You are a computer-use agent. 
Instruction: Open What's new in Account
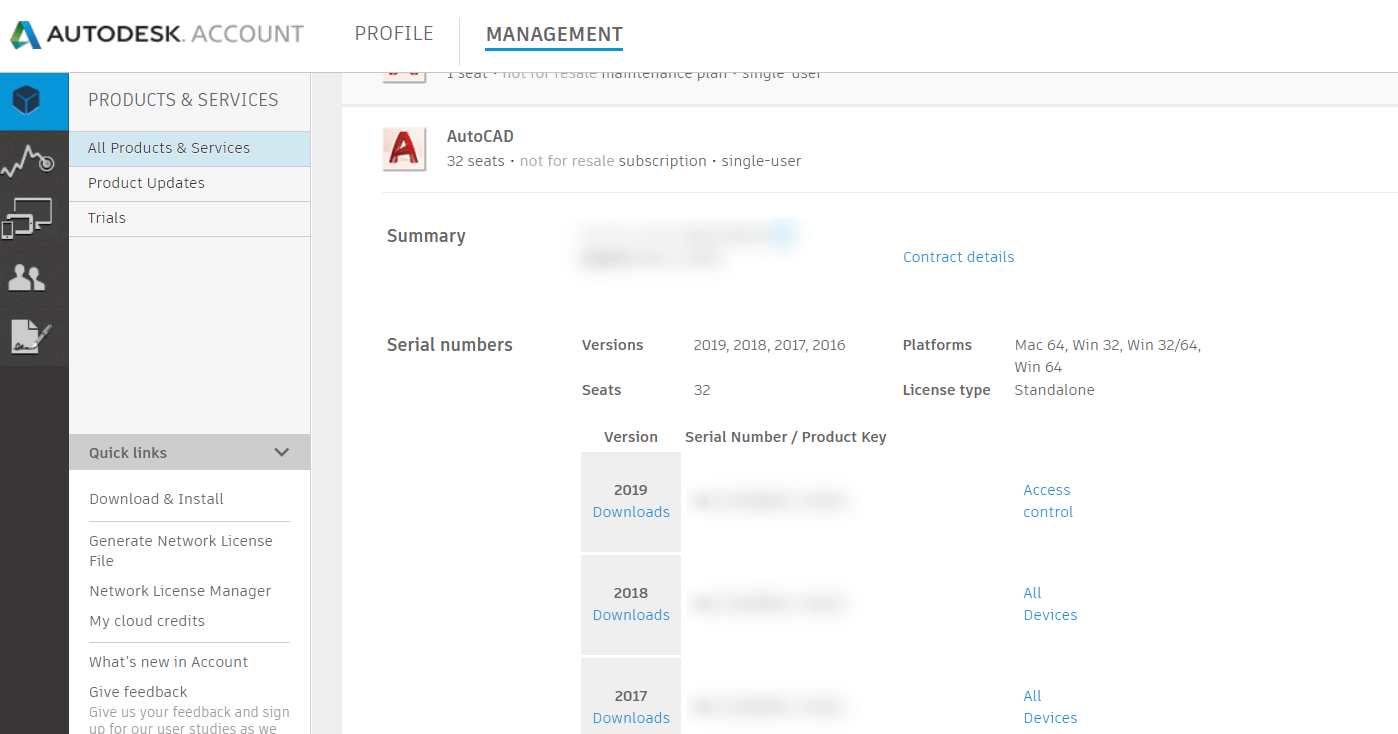click(168, 662)
